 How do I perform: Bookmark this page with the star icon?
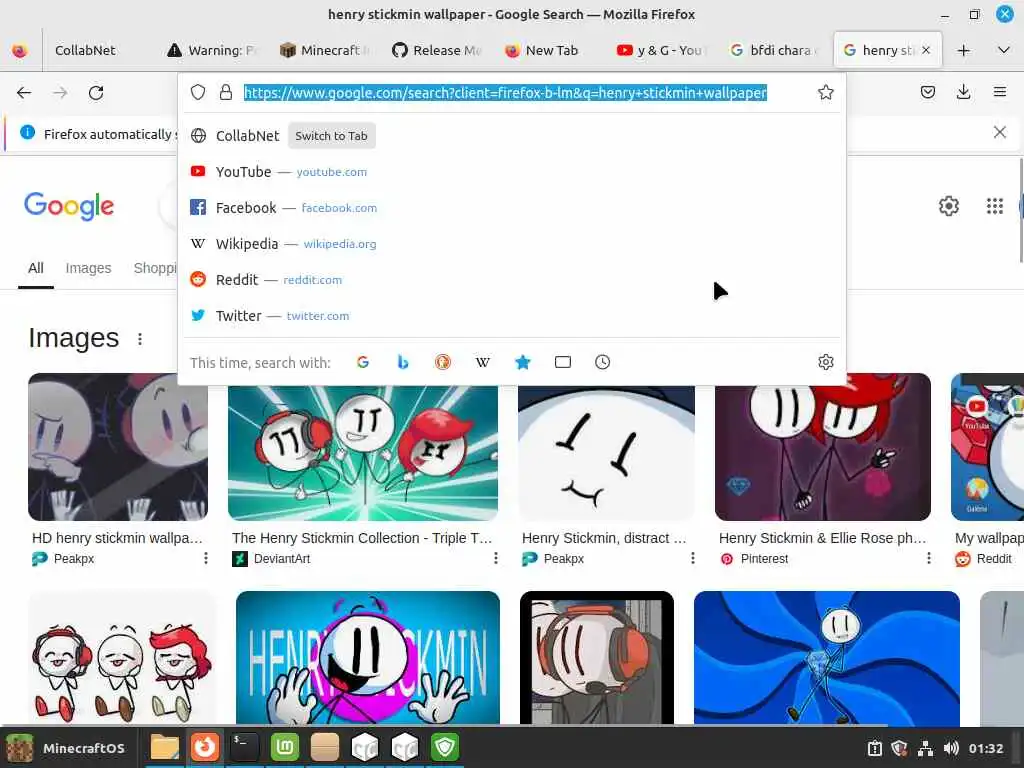825,93
